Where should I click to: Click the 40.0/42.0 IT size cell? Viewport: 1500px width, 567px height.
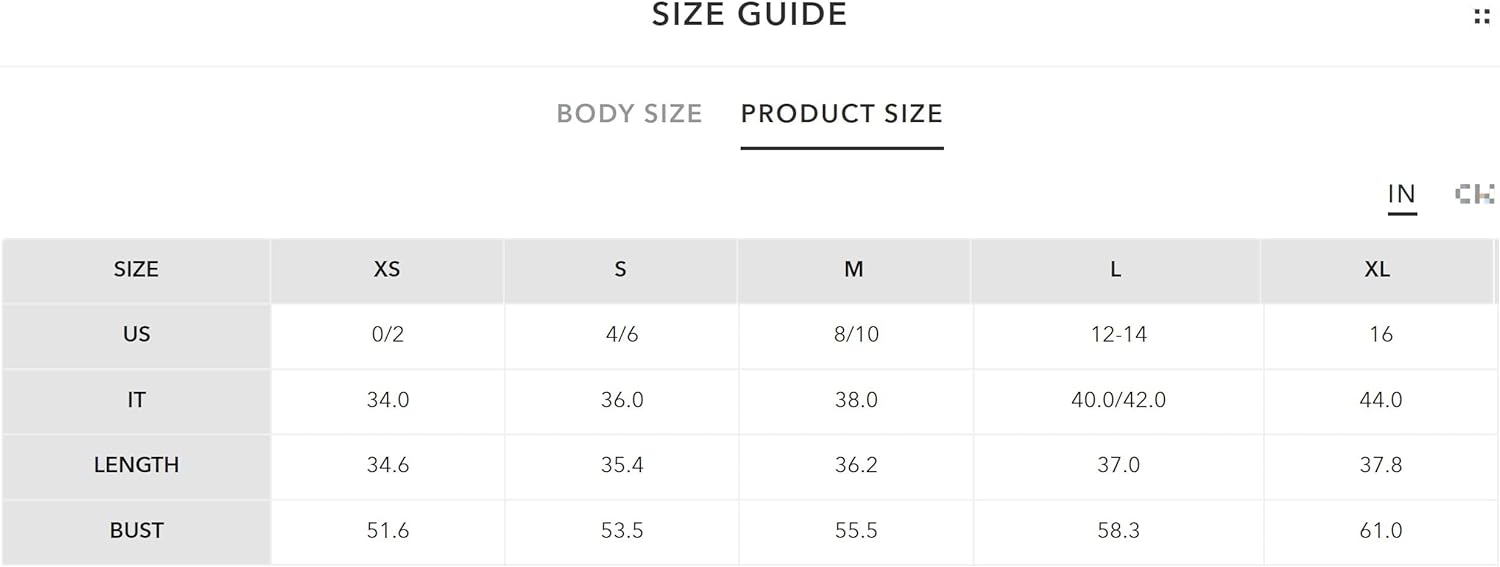(x=1118, y=400)
